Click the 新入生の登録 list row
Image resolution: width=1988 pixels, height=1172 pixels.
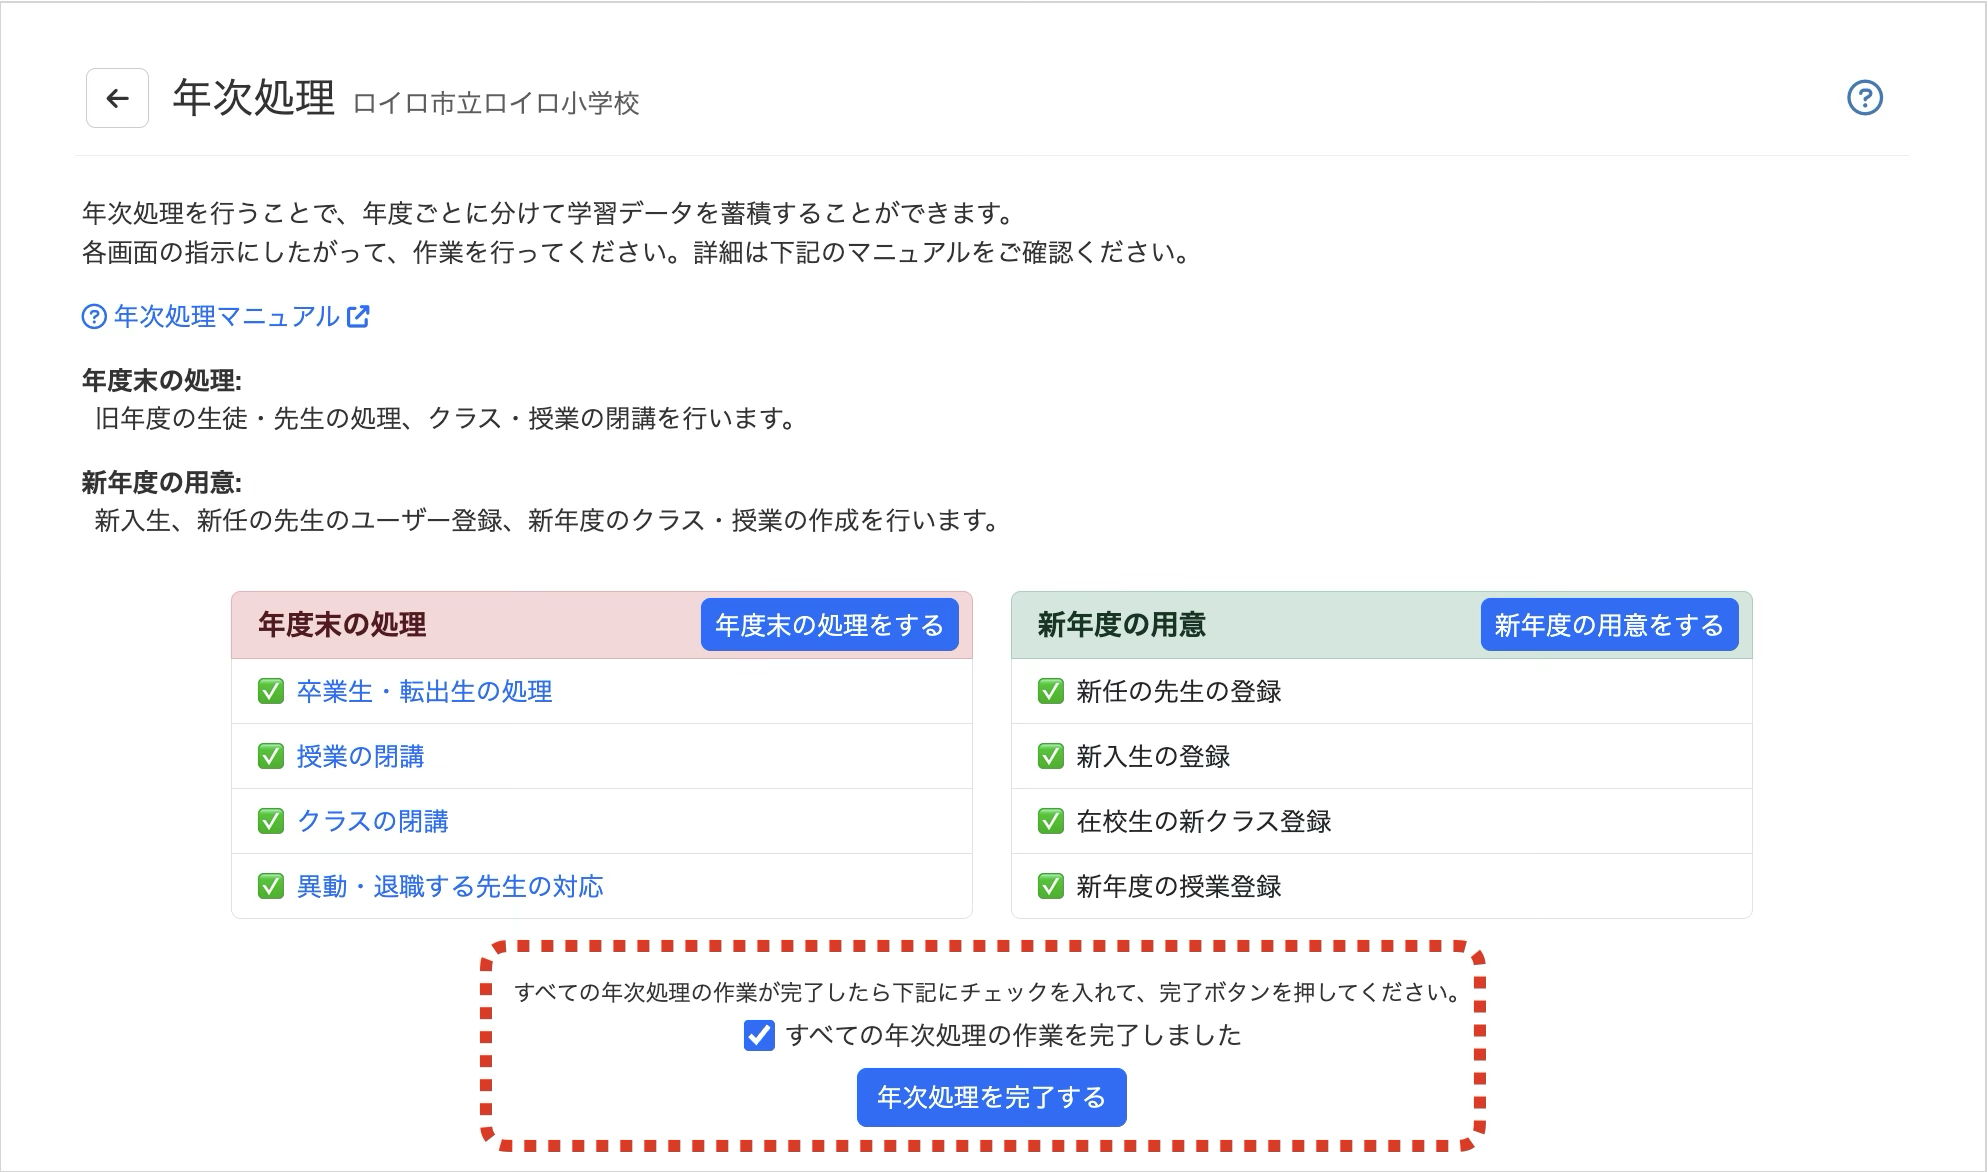coord(1153,757)
